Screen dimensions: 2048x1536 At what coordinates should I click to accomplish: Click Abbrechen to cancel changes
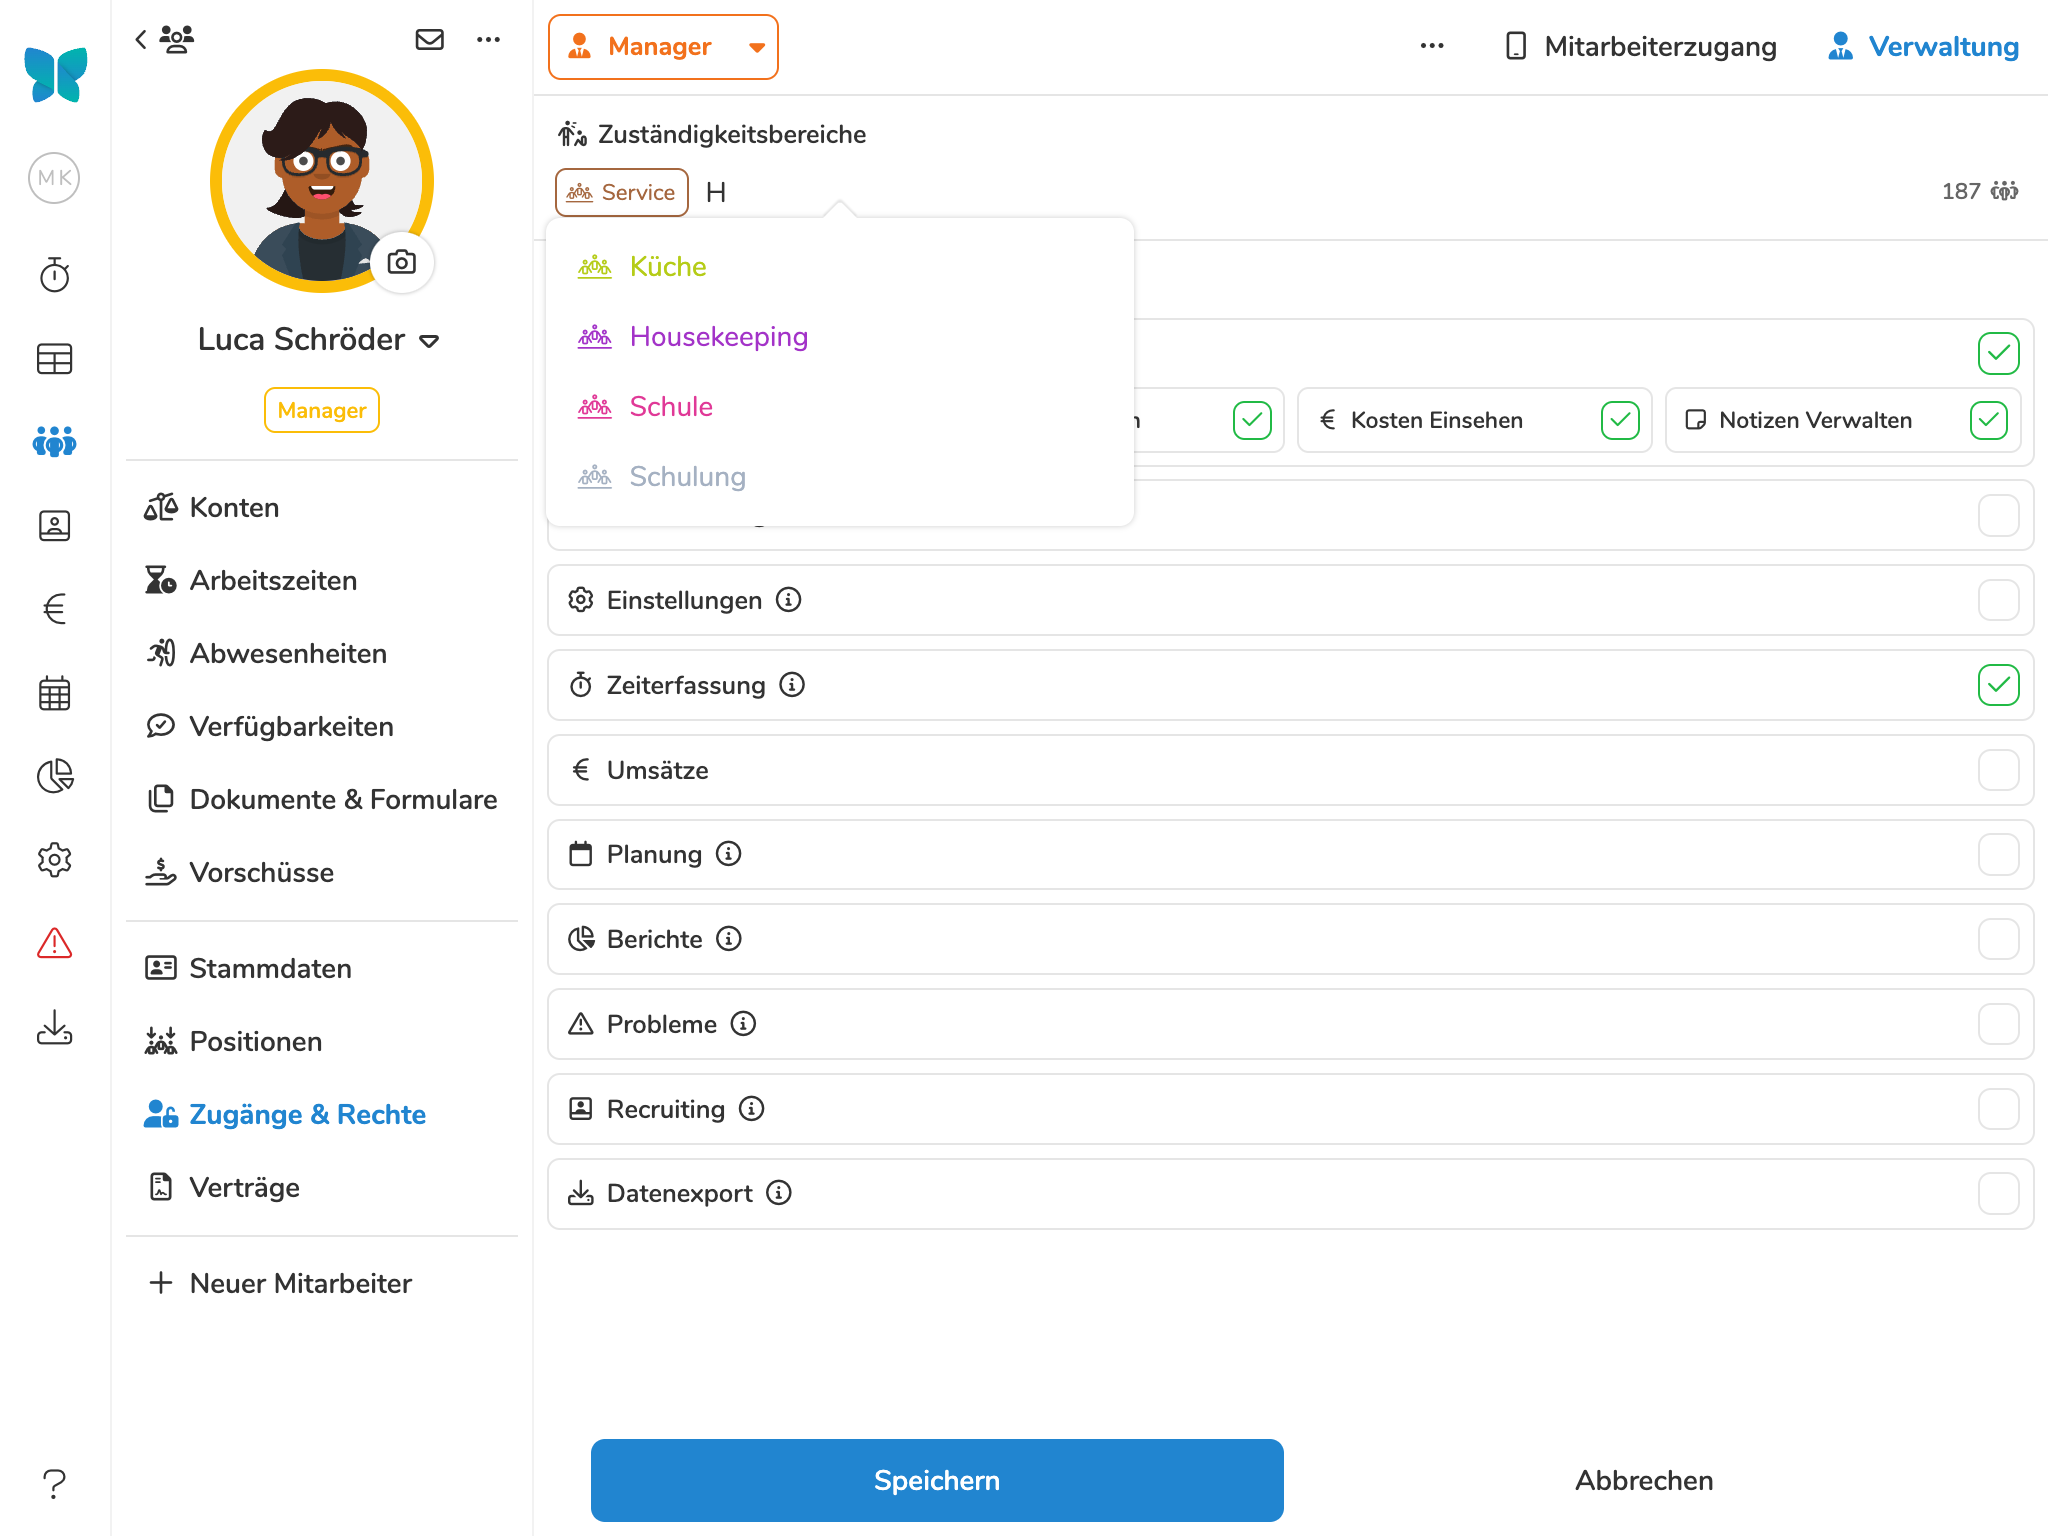pyautogui.click(x=1644, y=1480)
